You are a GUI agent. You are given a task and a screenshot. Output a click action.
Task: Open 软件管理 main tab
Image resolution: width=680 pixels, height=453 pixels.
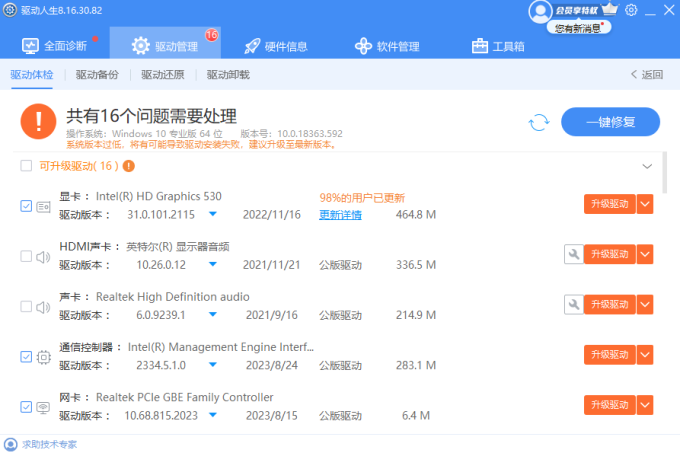click(x=387, y=46)
